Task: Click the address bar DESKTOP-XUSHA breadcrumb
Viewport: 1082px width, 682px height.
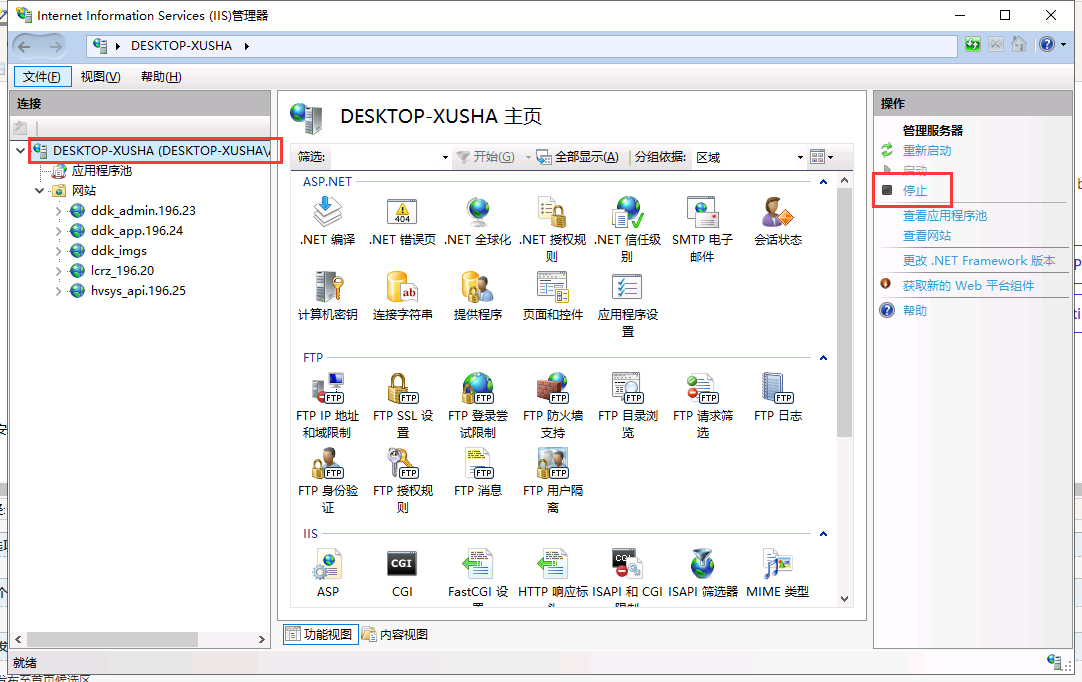Action: coord(181,46)
